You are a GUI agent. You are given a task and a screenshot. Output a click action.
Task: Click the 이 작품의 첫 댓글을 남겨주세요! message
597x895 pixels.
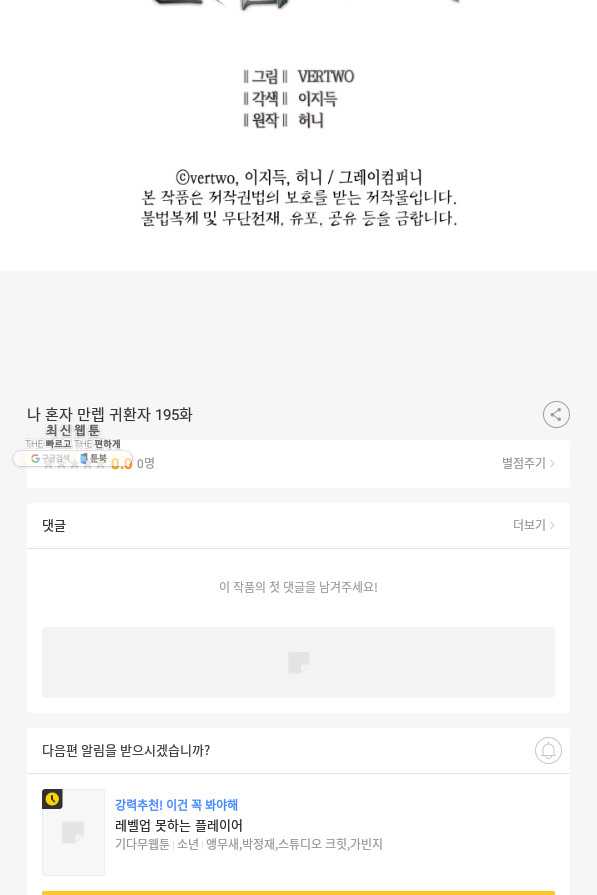298,587
